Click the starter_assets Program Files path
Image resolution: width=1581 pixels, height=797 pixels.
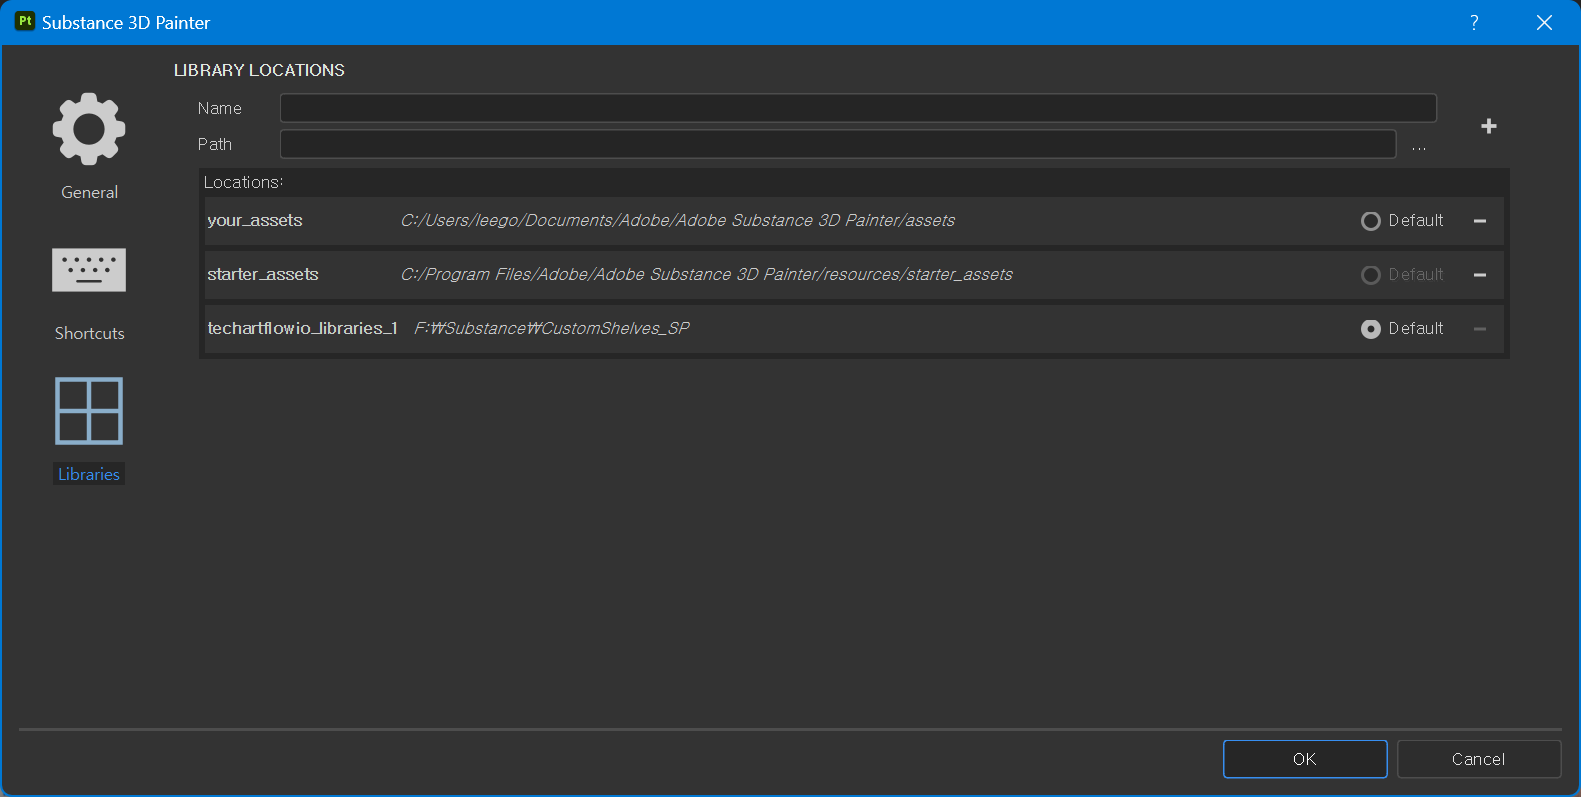click(x=707, y=275)
